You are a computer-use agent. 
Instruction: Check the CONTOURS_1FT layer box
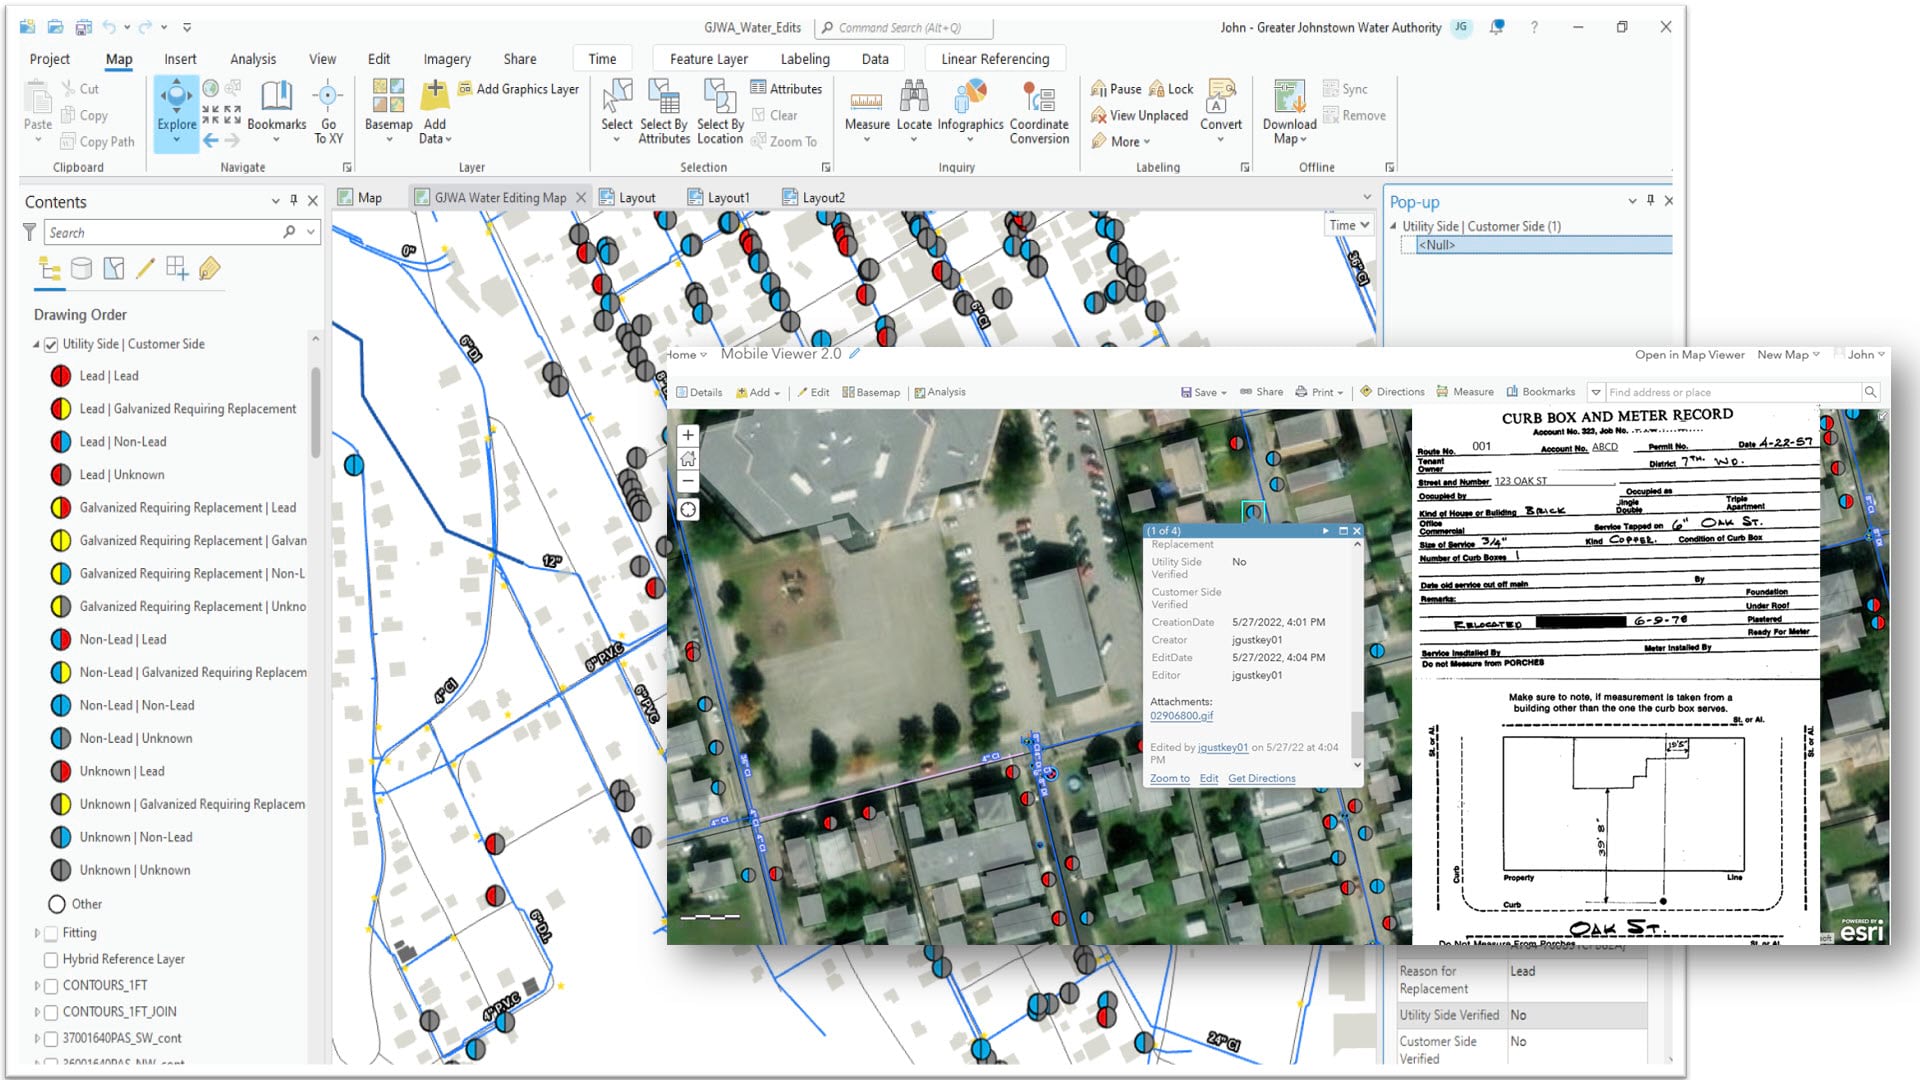pos(51,986)
